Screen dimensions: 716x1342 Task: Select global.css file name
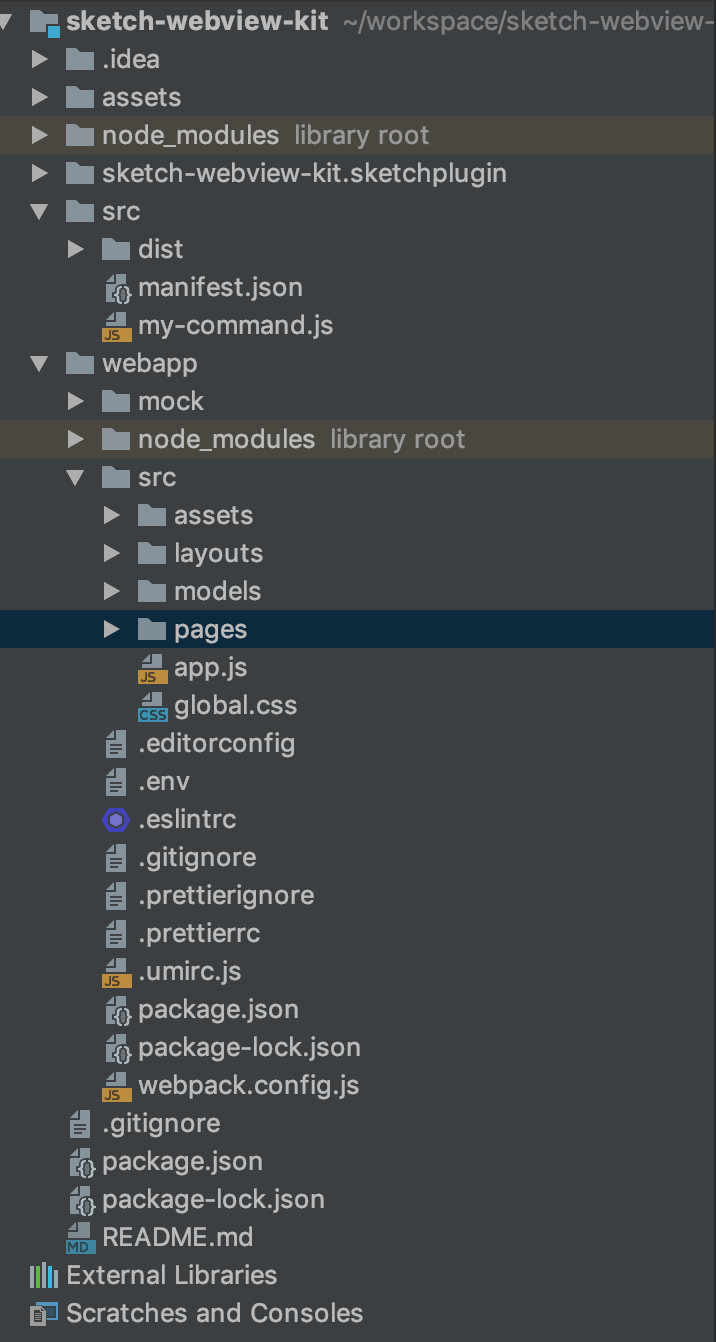click(x=236, y=705)
